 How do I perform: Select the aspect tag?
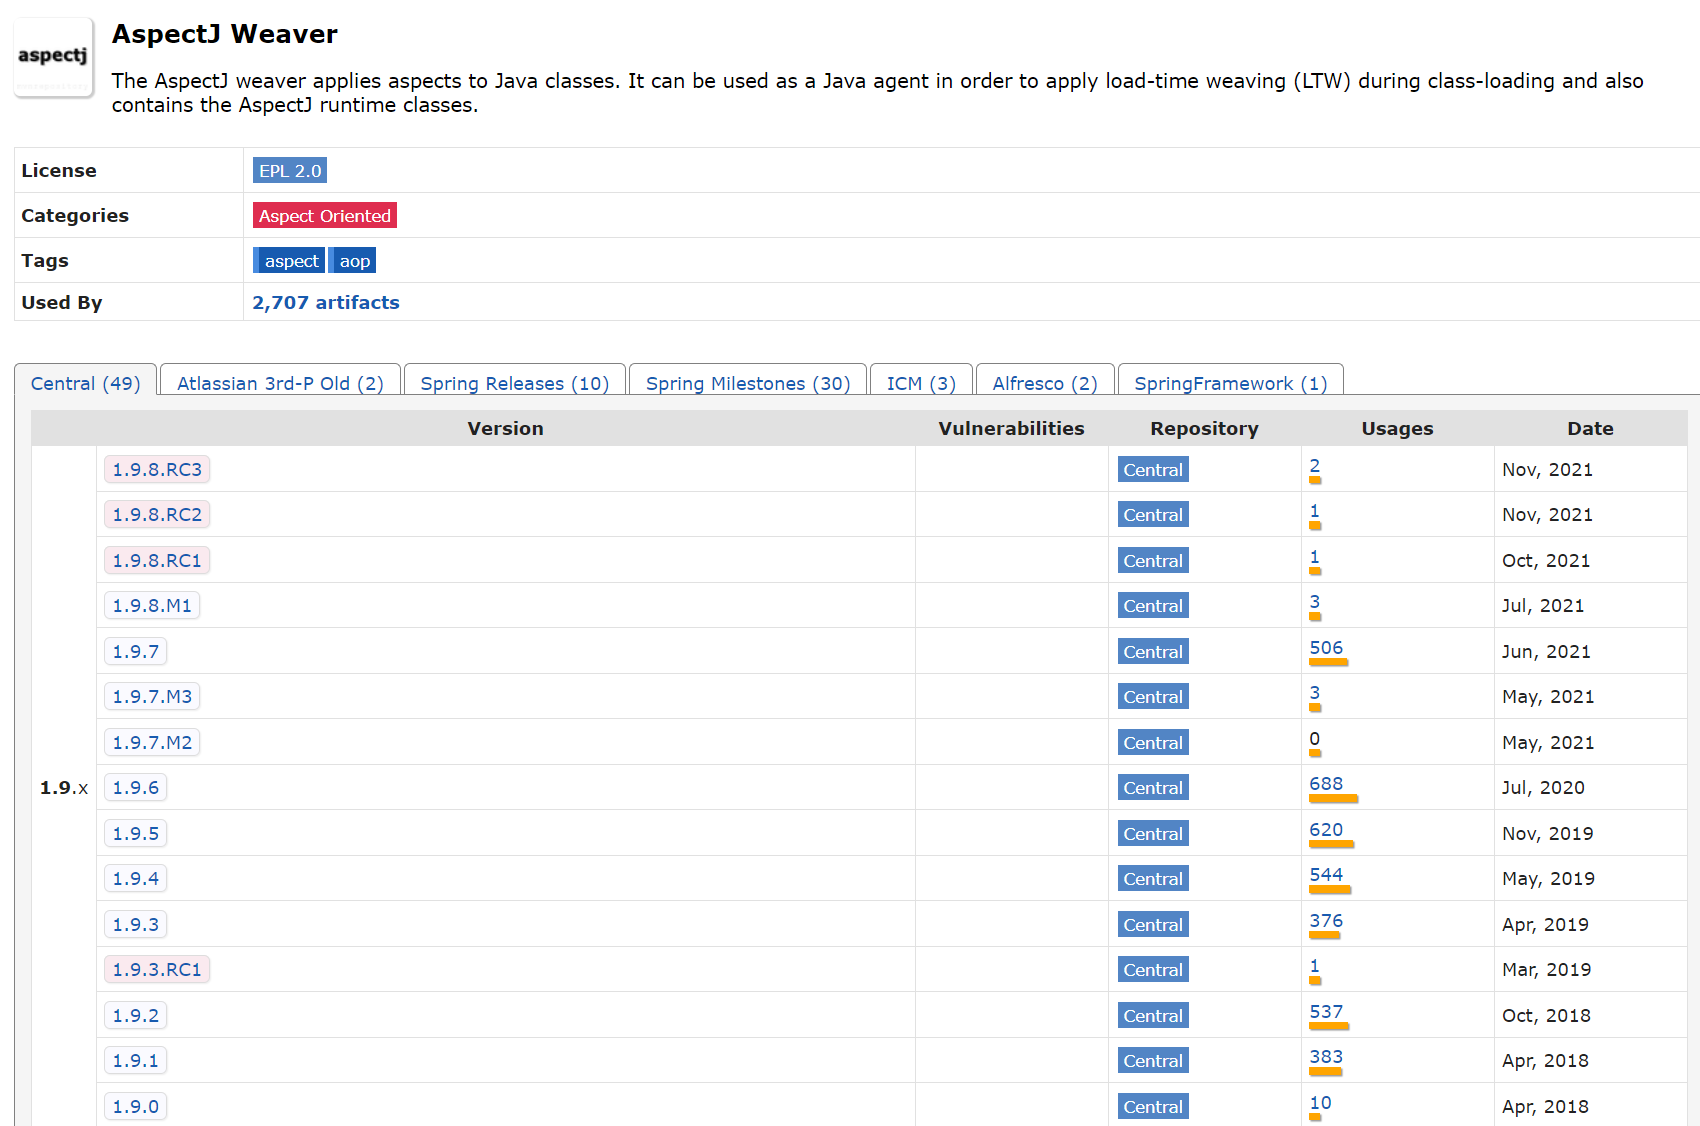(x=290, y=261)
